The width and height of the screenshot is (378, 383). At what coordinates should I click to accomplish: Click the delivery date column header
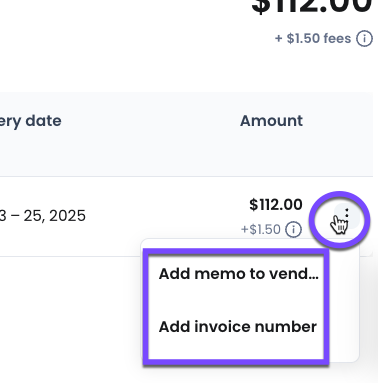31,121
